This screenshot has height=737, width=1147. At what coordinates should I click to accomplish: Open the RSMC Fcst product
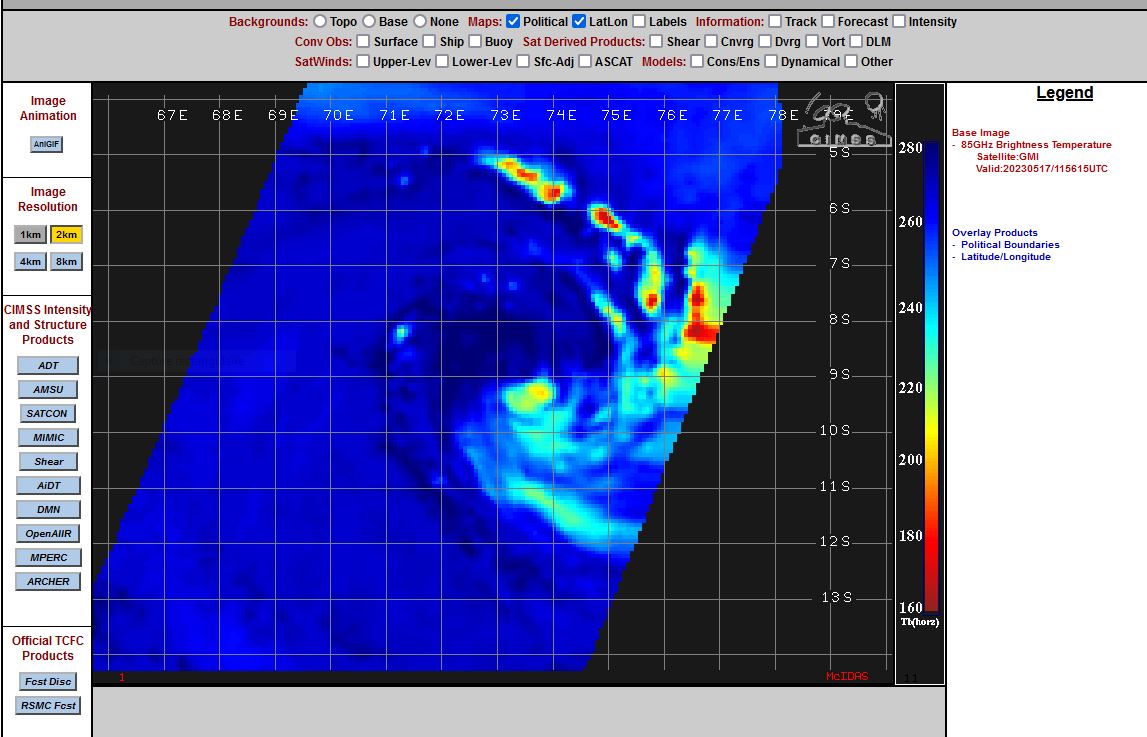point(48,705)
